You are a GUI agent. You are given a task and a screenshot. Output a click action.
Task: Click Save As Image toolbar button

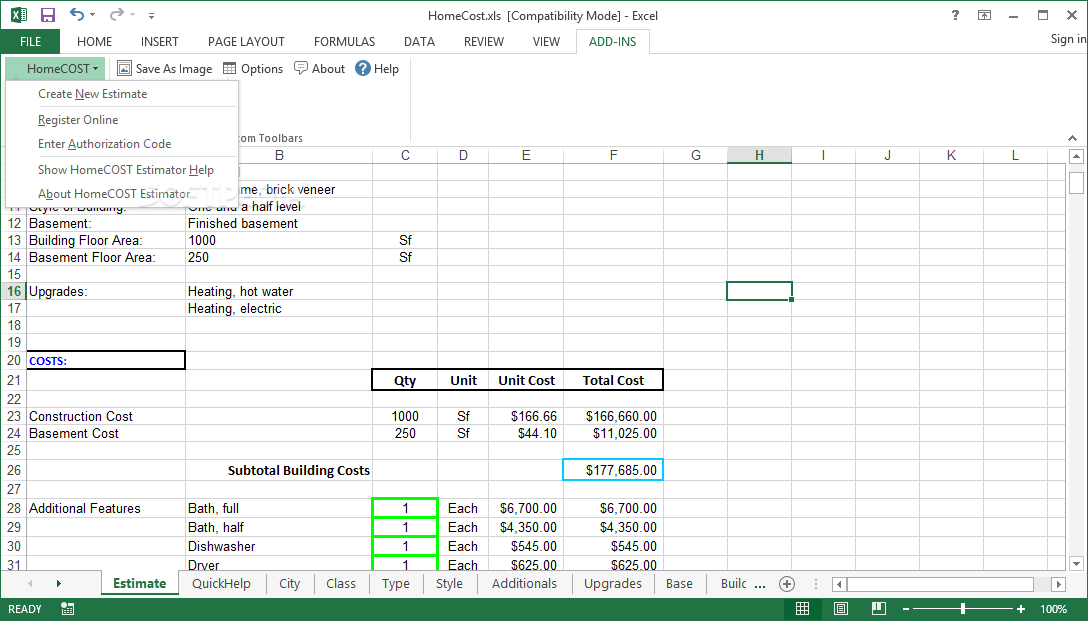pos(164,69)
